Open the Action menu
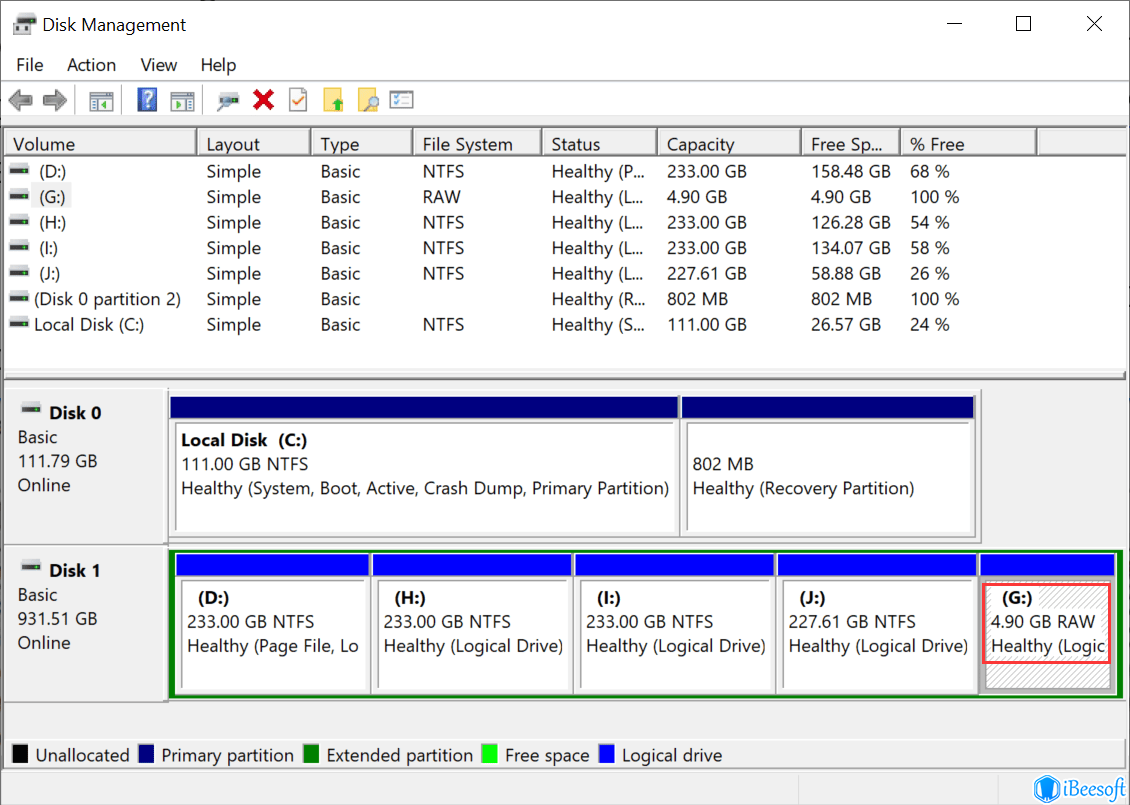The image size is (1130, 805). (92, 65)
